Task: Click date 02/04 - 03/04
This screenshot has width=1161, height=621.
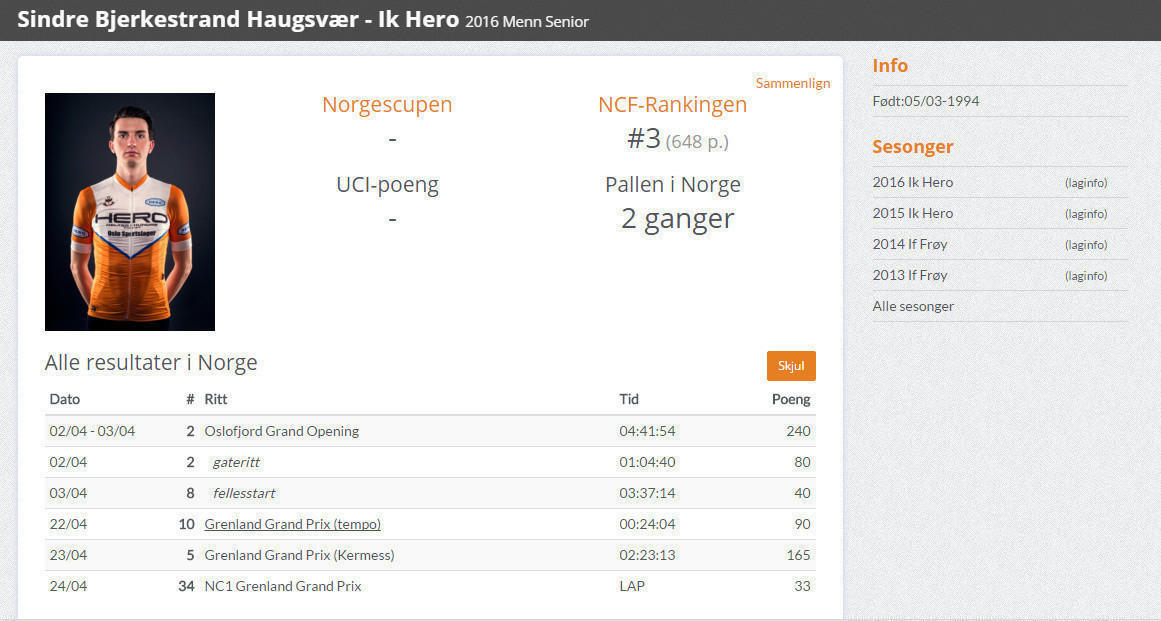Action: tap(92, 431)
